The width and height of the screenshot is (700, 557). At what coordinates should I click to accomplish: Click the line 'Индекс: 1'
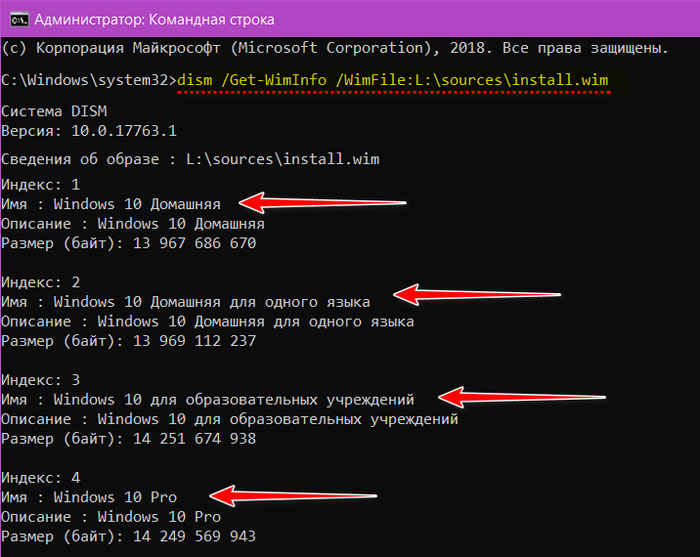(x=41, y=184)
